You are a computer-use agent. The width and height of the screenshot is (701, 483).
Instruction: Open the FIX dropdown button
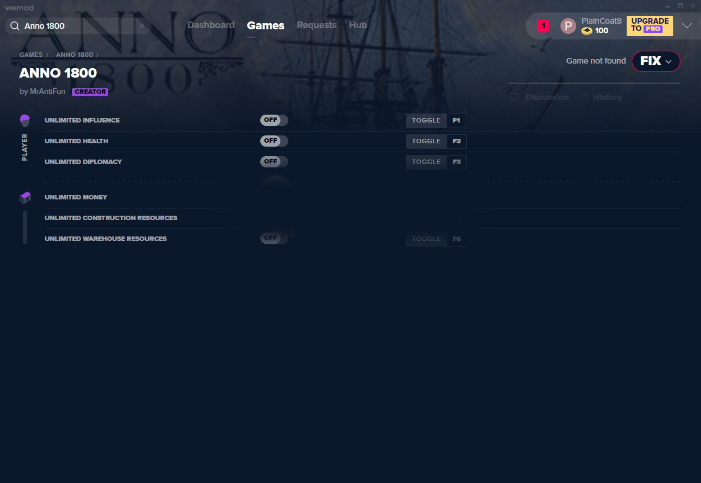tap(656, 61)
